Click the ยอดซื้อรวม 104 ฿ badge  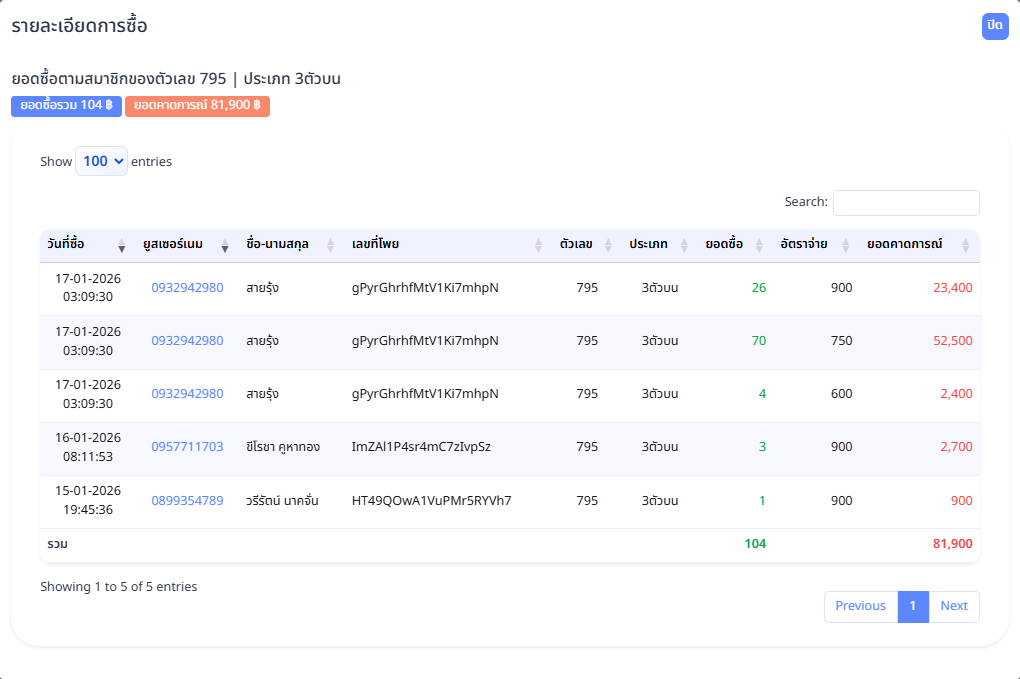(x=66, y=106)
